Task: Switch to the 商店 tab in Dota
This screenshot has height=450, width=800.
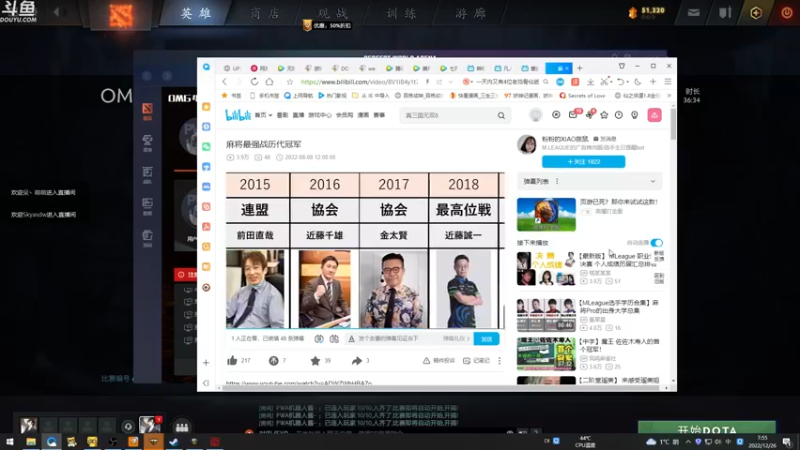Action: click(265, 13)
